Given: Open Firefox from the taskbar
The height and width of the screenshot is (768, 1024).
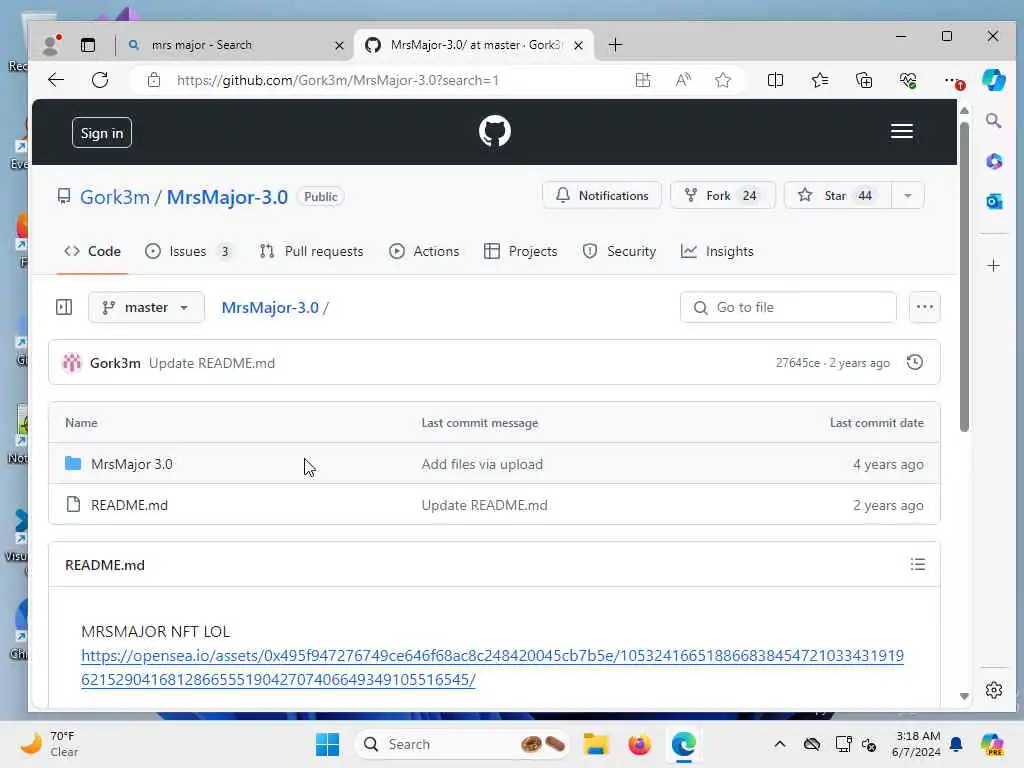Looking at the screenshot, I should pyautogui.click(x=639, y=744).
